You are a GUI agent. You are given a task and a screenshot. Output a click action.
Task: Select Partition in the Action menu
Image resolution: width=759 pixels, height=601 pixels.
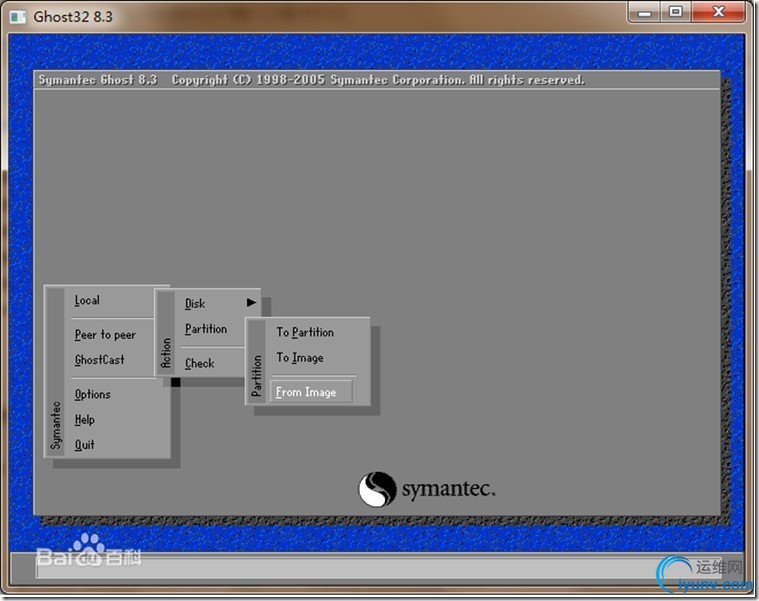[206, 329]
